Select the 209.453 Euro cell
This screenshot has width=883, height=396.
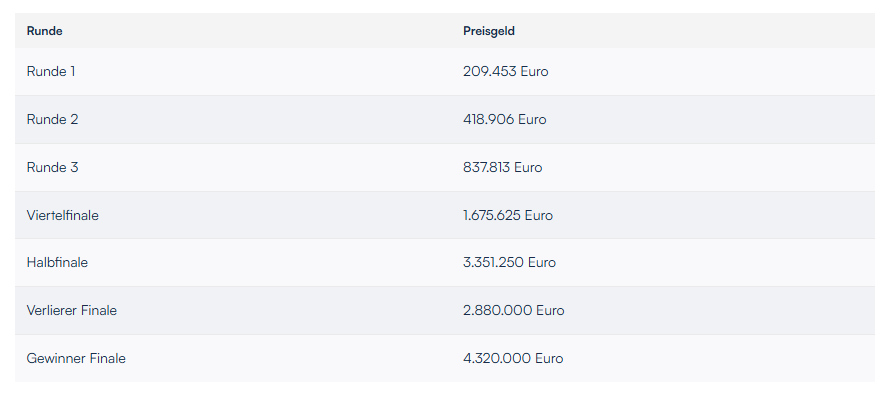pos(506,72)
